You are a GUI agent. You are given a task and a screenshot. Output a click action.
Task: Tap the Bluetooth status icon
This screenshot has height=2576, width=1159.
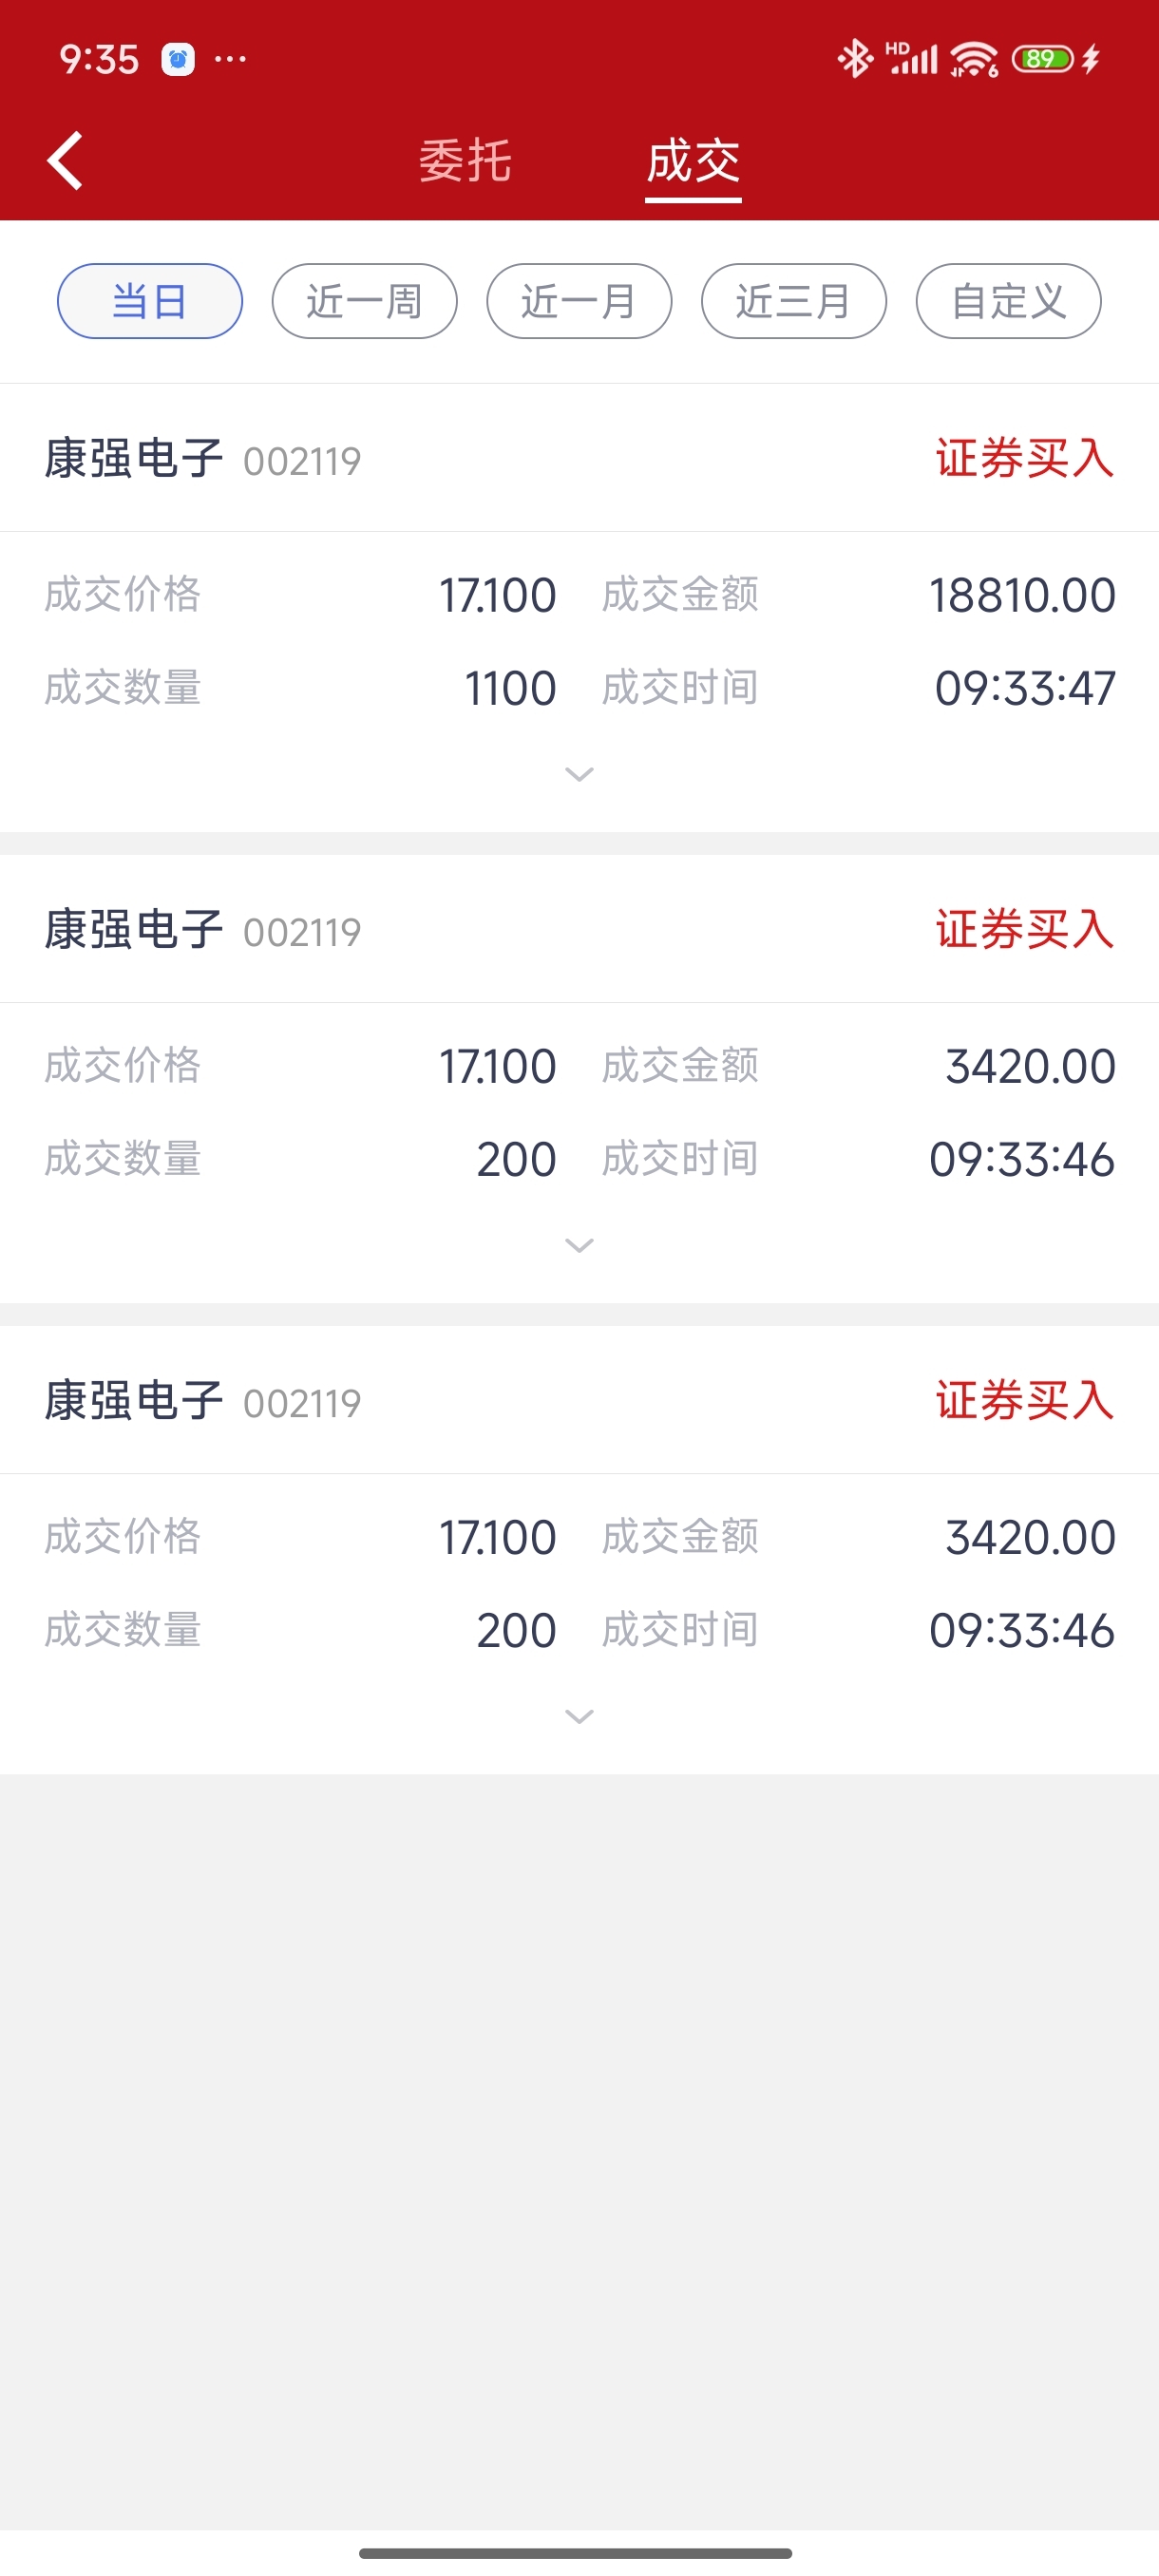(x=854, y=59)
